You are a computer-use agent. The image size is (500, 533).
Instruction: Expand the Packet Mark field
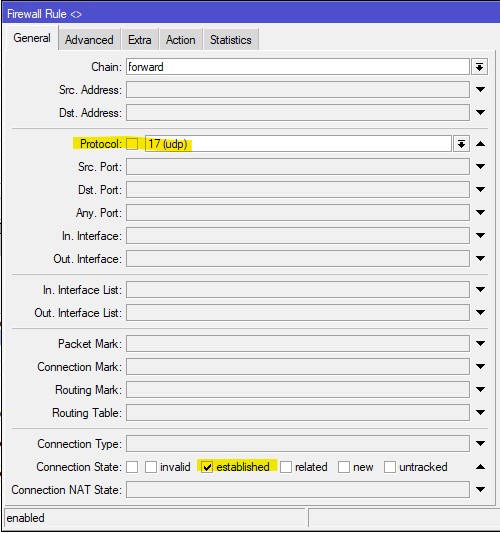coord(480,344)
